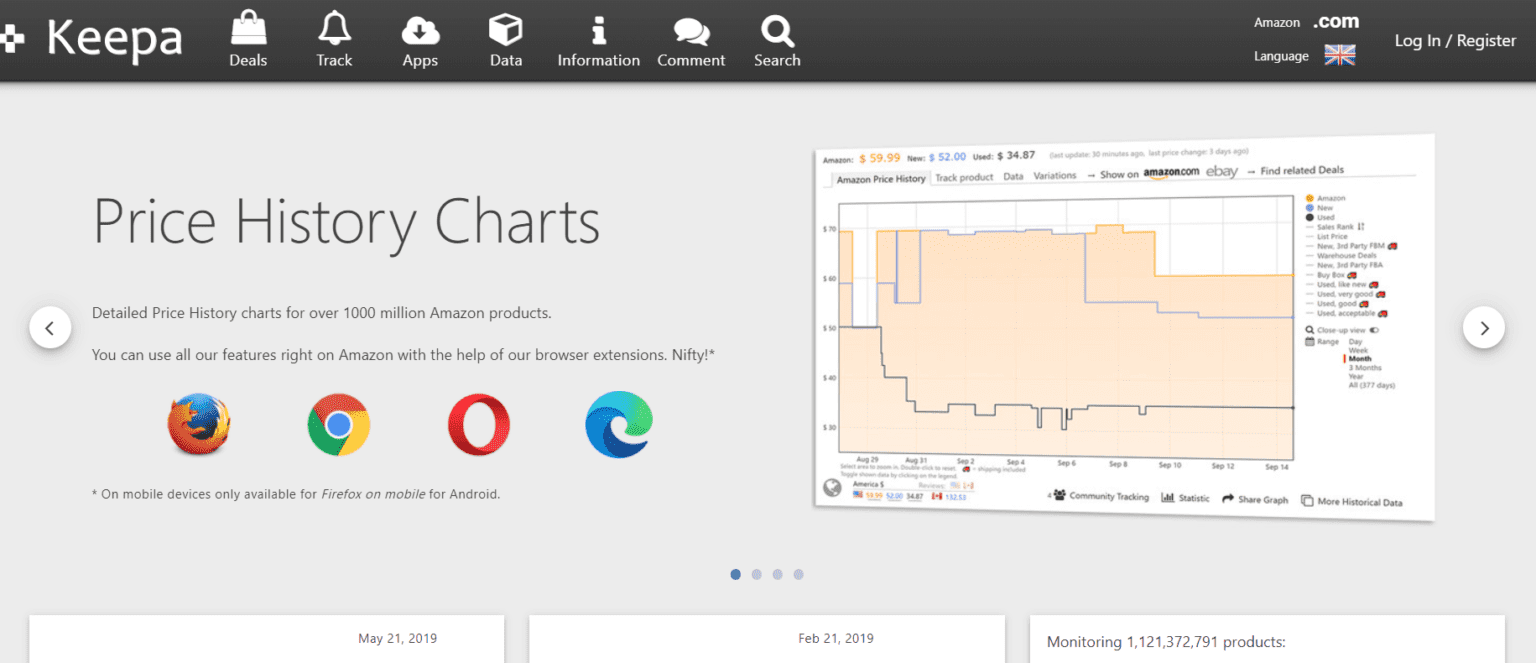
Task: Switch to the Track product tab
Action: click(963, 177)
